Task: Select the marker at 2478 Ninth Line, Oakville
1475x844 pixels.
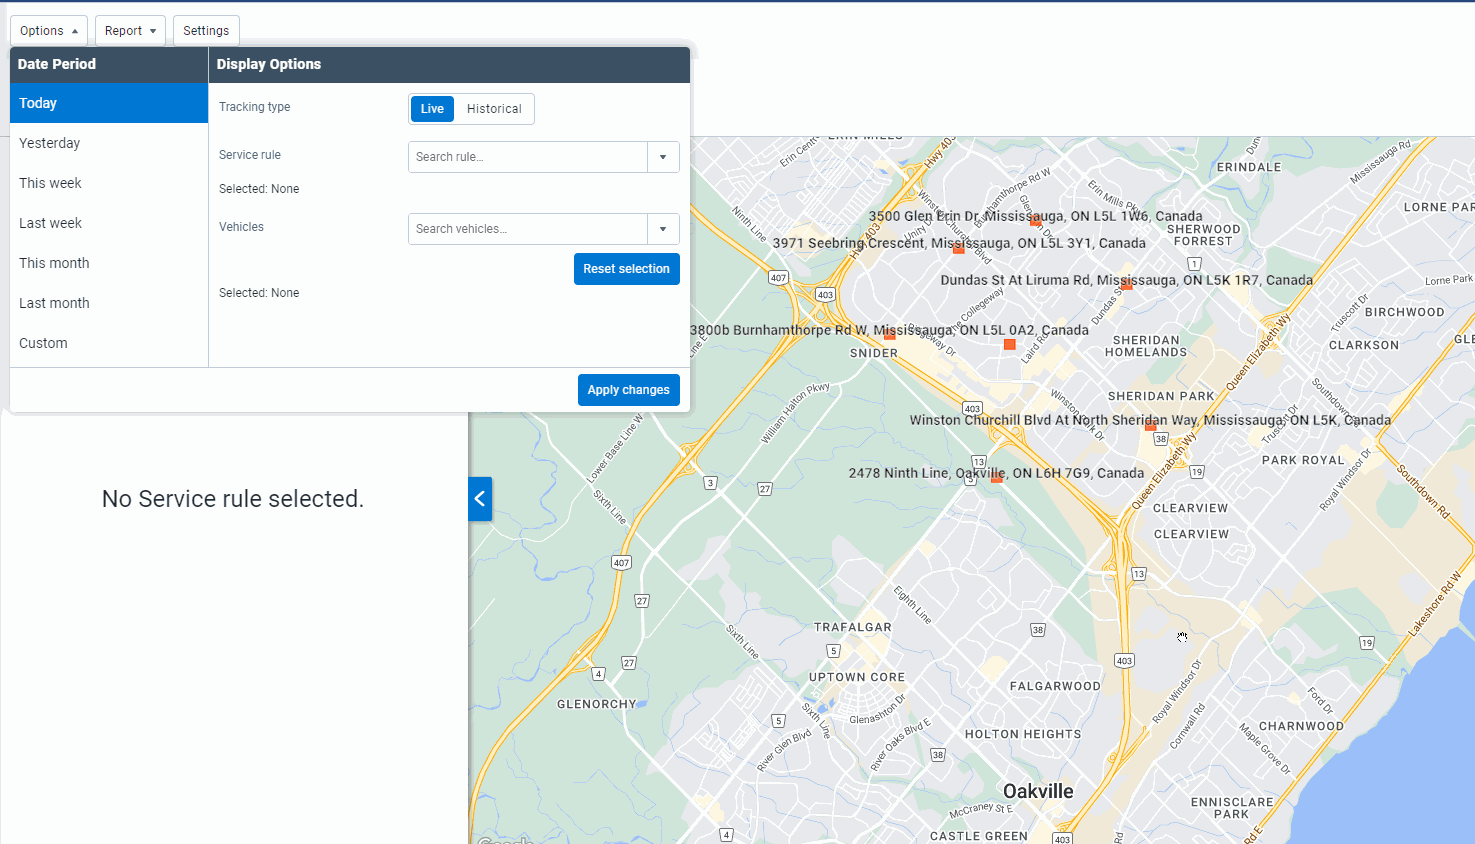Action: click(x=996, y=478)
